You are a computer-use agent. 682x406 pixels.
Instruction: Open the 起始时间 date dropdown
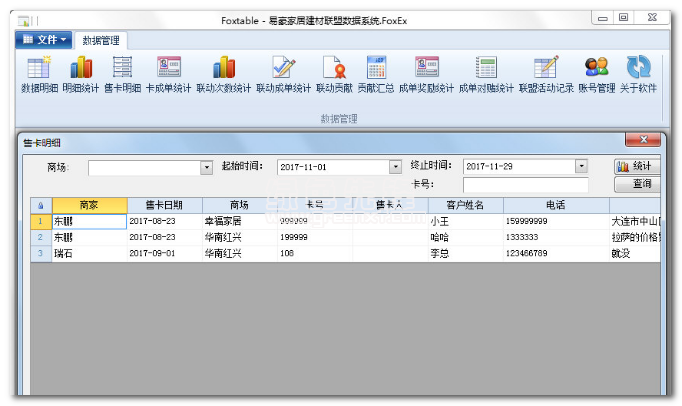[x=395, y=168]
